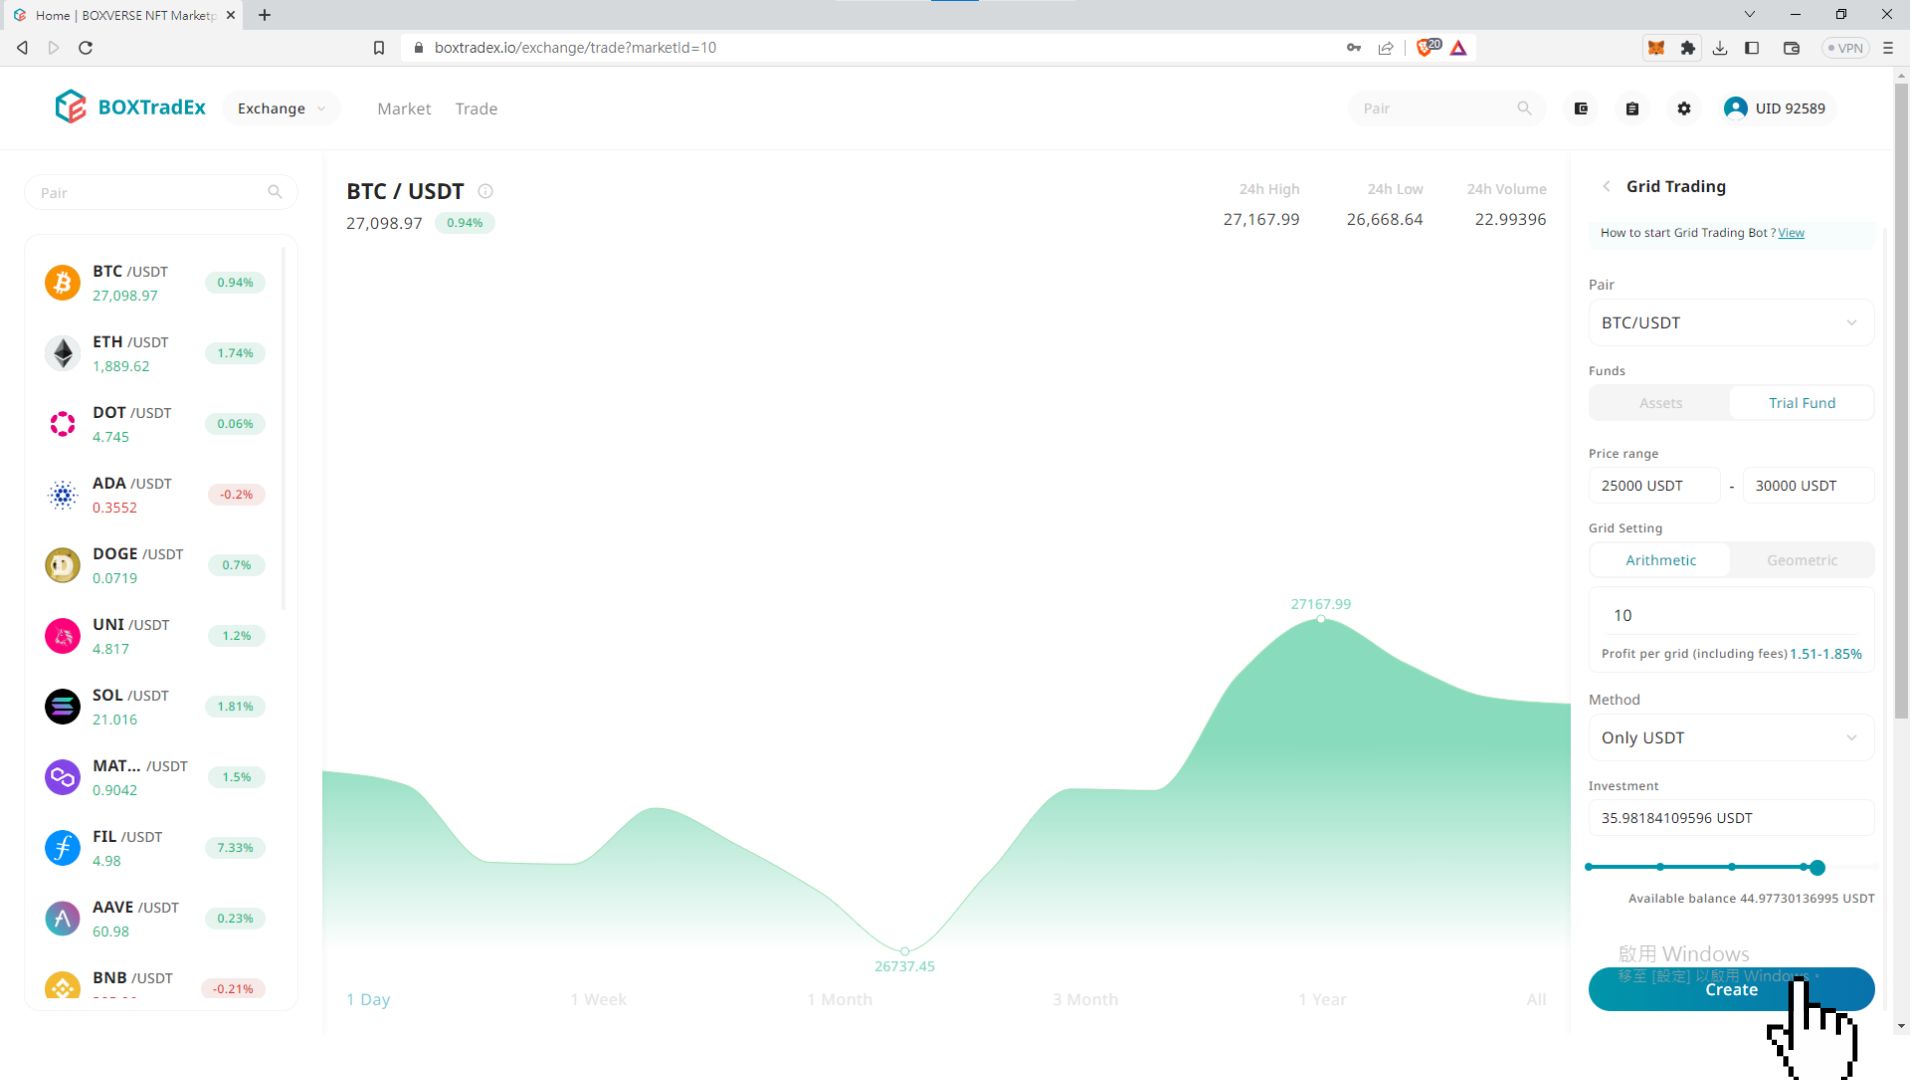Click the wallet icon in header
This screenshot has height=1080, width=1920.
click(1581, 108)
